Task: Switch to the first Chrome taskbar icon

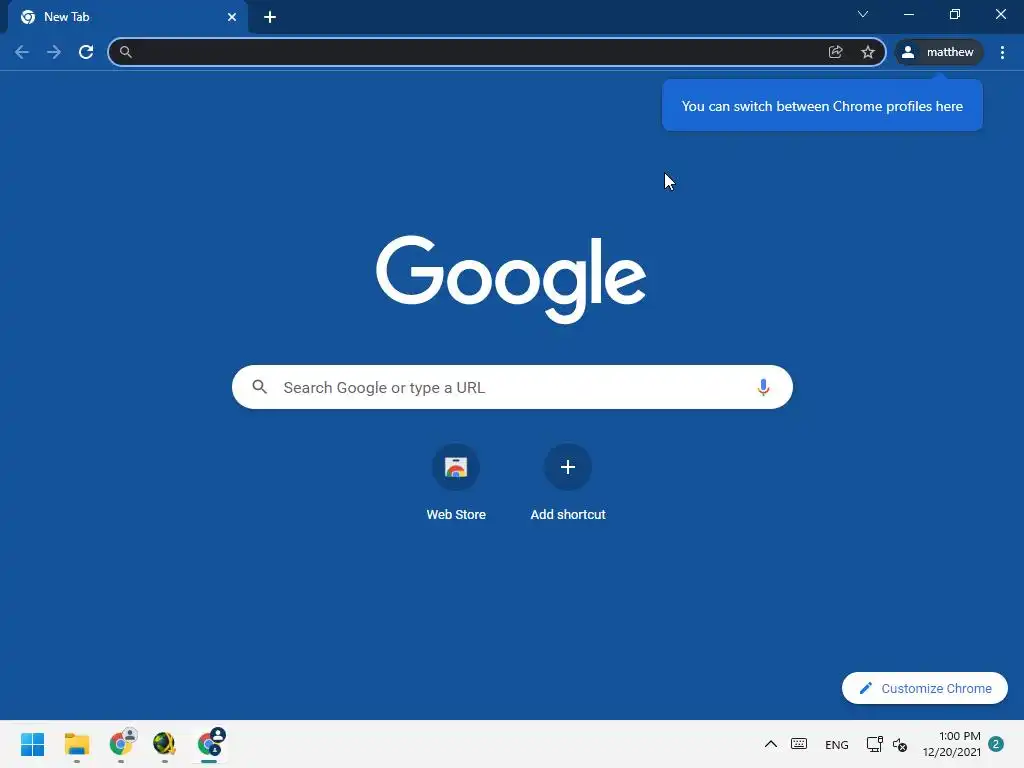Action: coord(121,743)
